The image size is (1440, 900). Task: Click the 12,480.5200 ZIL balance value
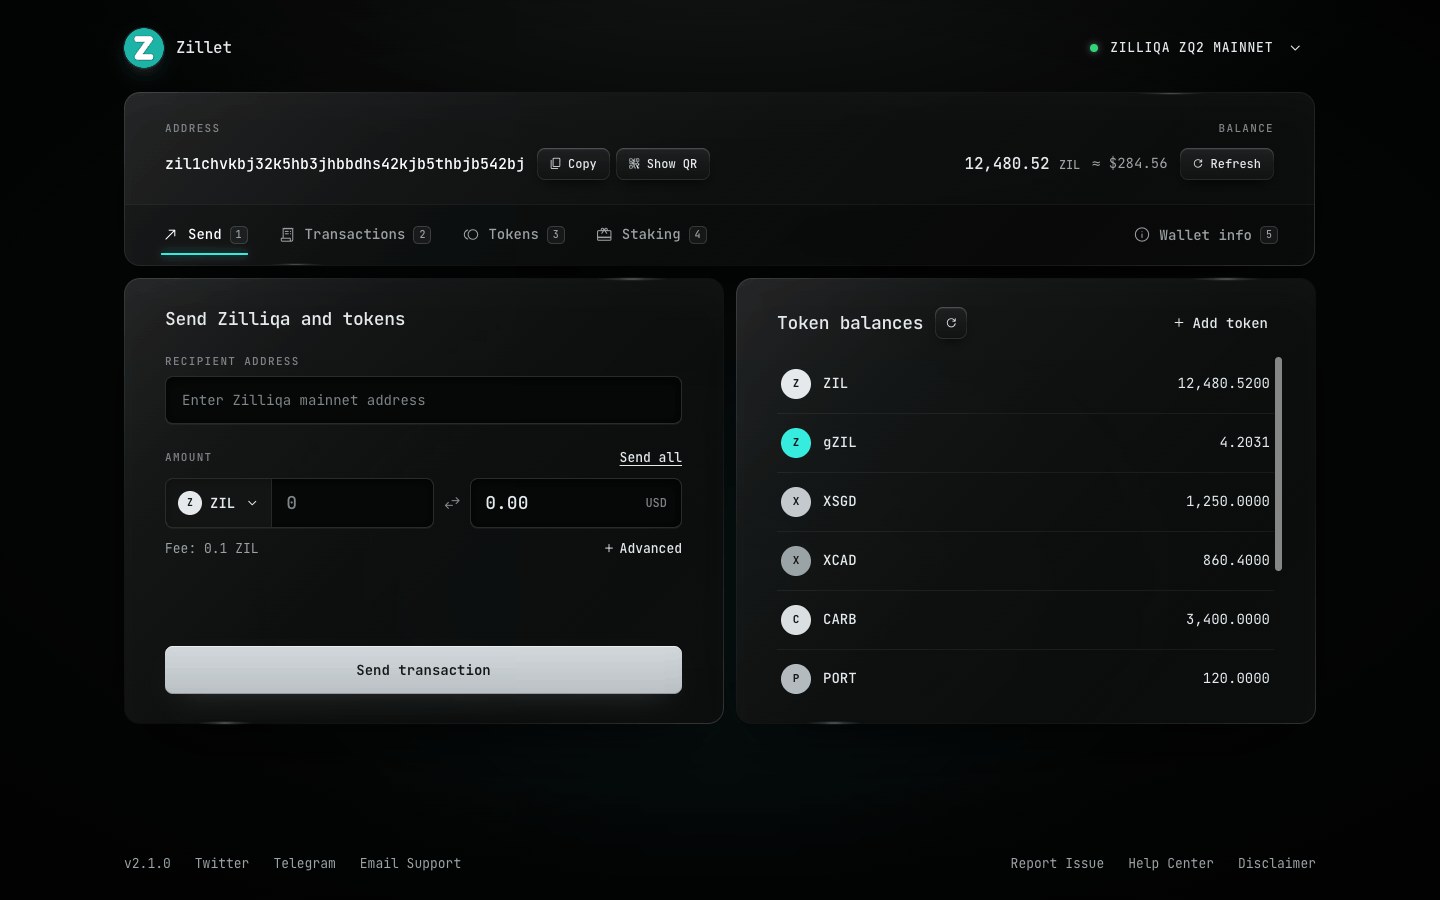click(x=1223, y=383)
